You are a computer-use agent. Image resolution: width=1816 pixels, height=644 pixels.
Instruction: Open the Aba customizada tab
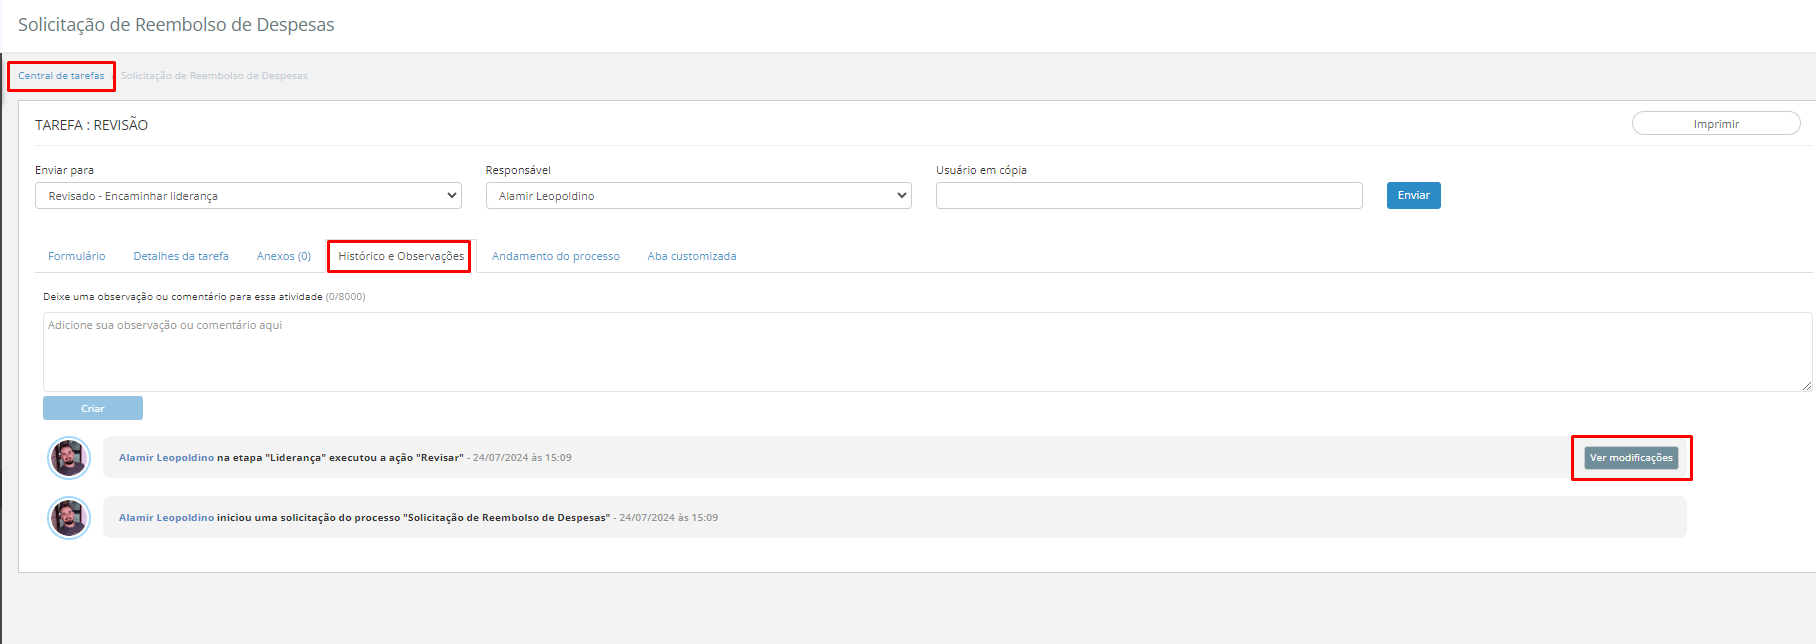[692, 257]
